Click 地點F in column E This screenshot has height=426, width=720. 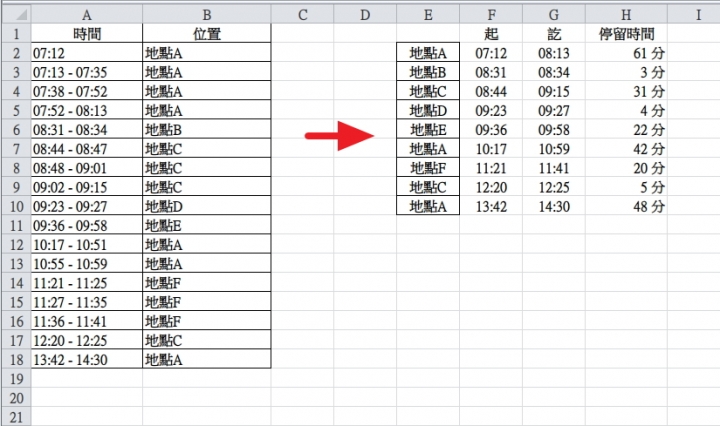(428, 168)
